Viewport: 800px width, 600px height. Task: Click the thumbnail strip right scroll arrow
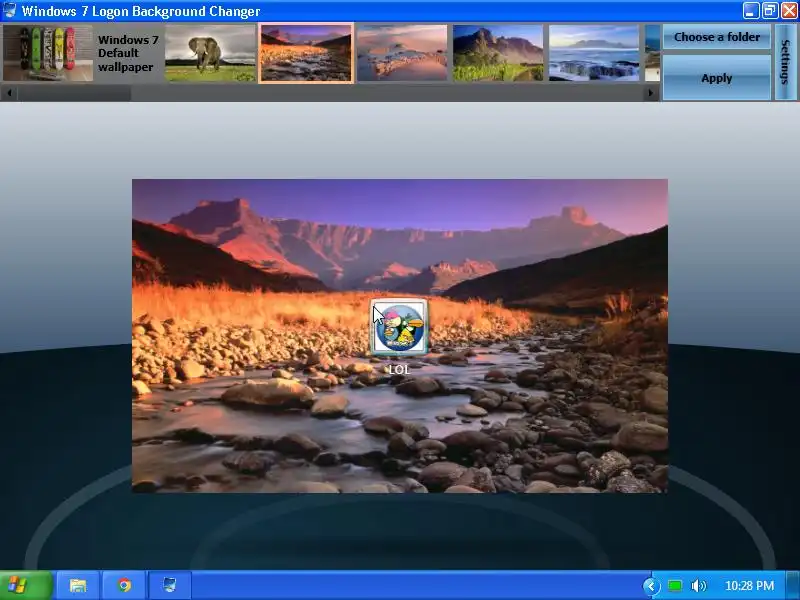[x=651, y=93]
